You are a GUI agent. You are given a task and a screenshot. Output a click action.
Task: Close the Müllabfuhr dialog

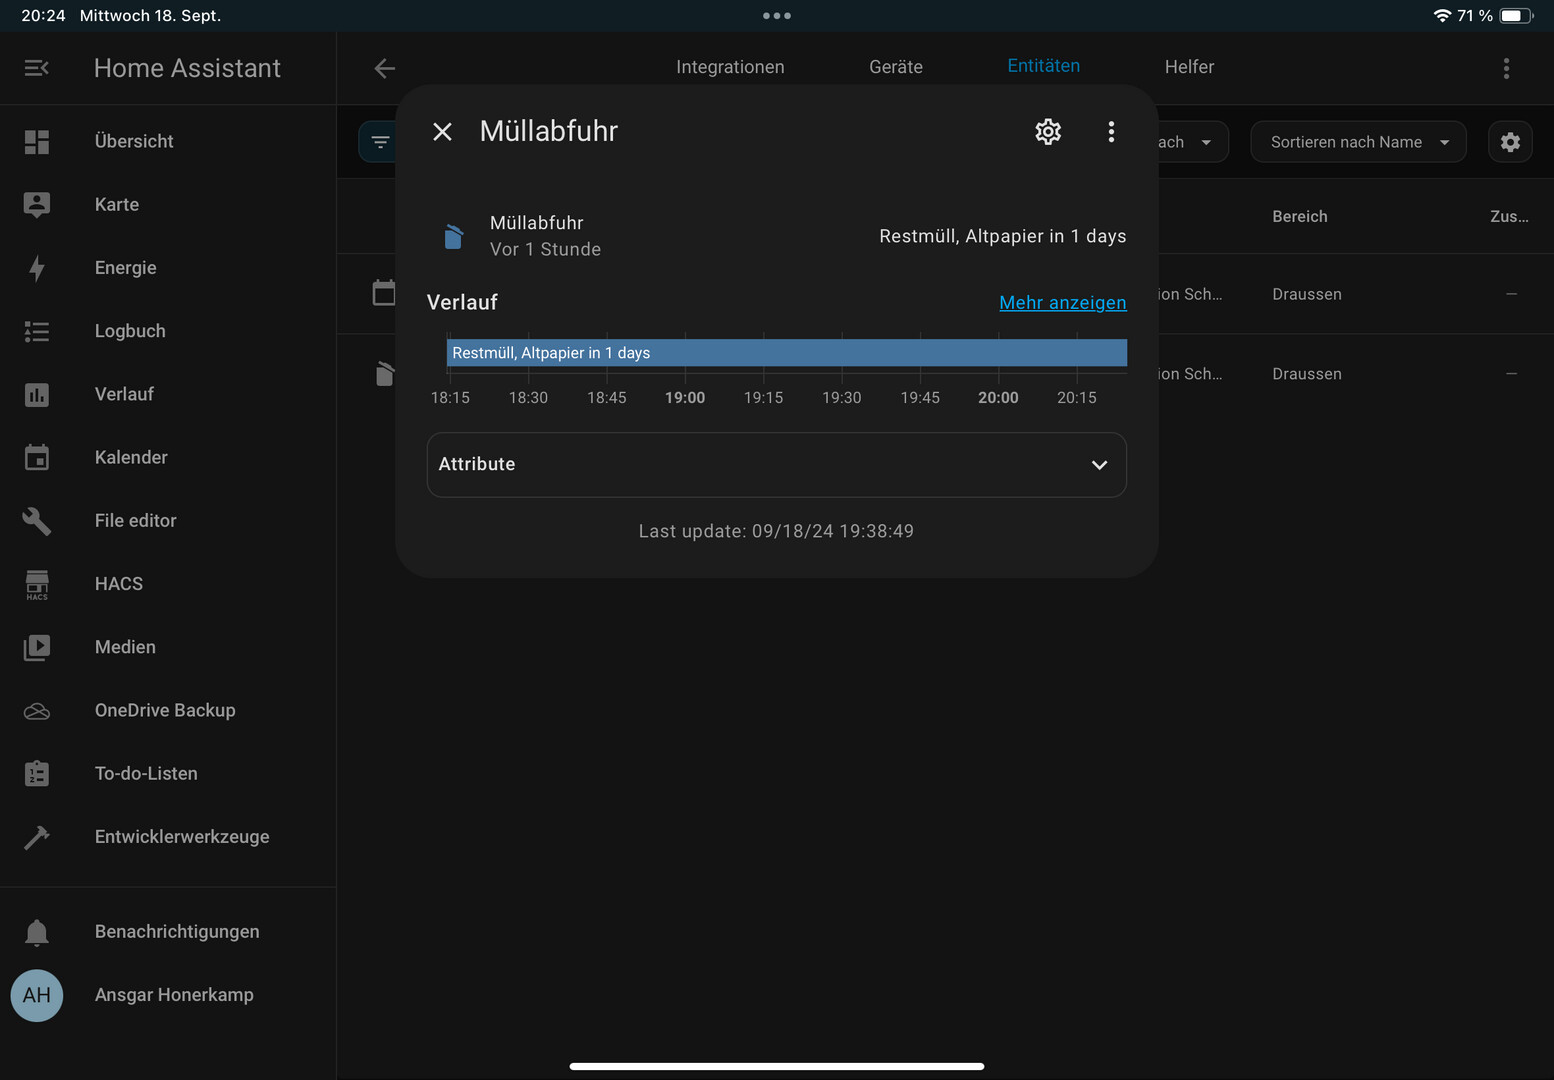coord(442,132)
